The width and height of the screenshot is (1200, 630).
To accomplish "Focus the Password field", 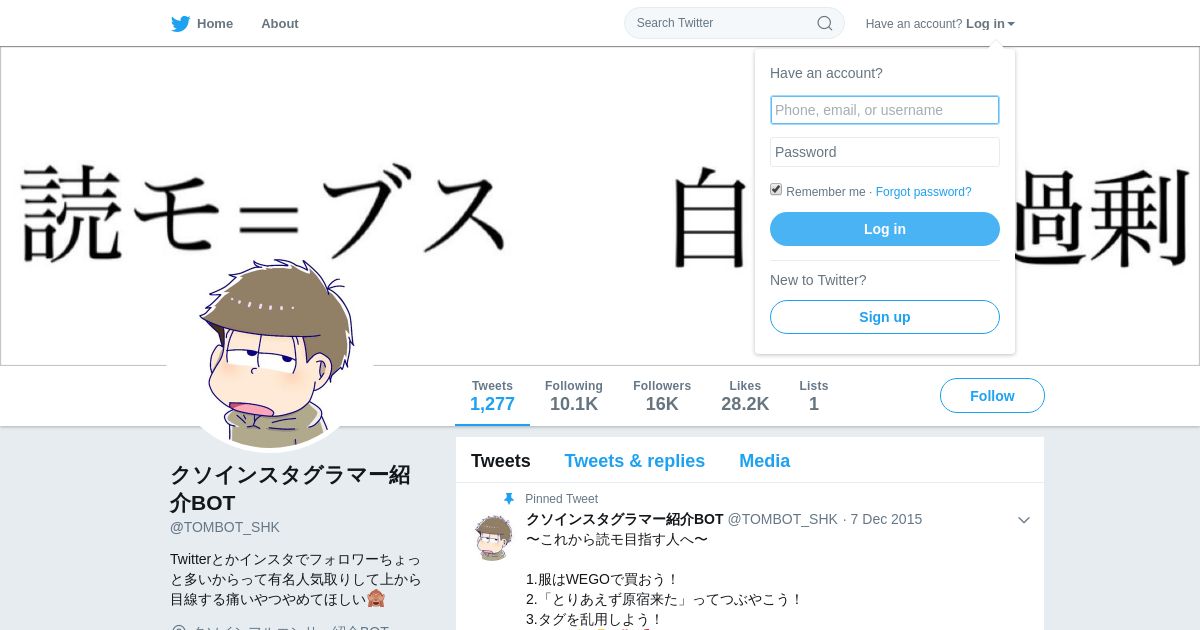I will 885,152.
